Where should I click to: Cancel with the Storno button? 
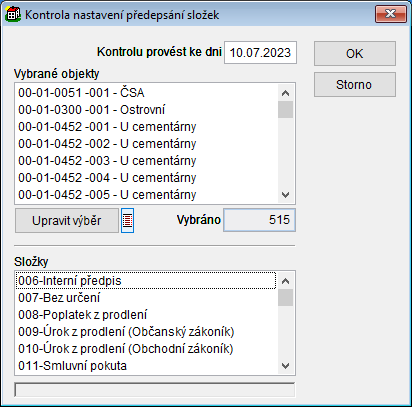pos(355,85)
